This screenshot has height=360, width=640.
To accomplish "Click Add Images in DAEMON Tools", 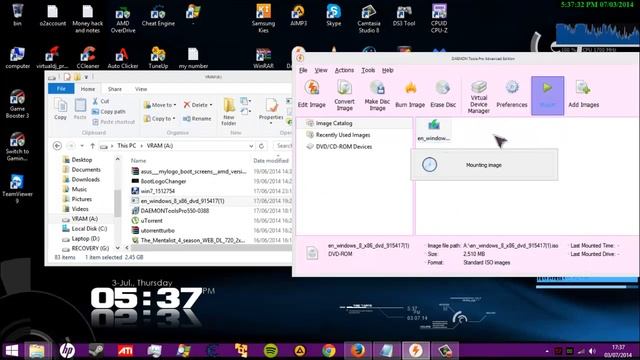I will point(584,94).
